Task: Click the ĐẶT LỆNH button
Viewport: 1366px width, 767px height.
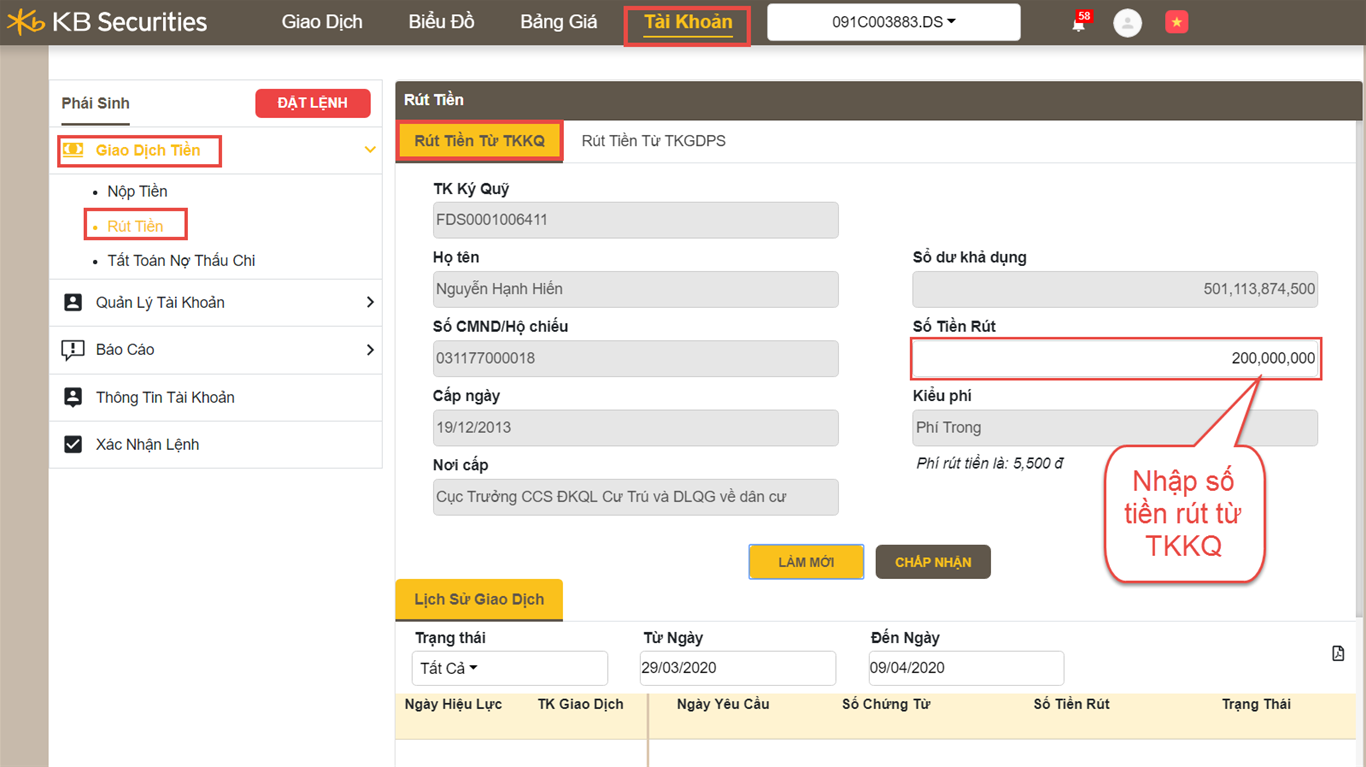Action: pyautogui.click(x=313, y=103)
